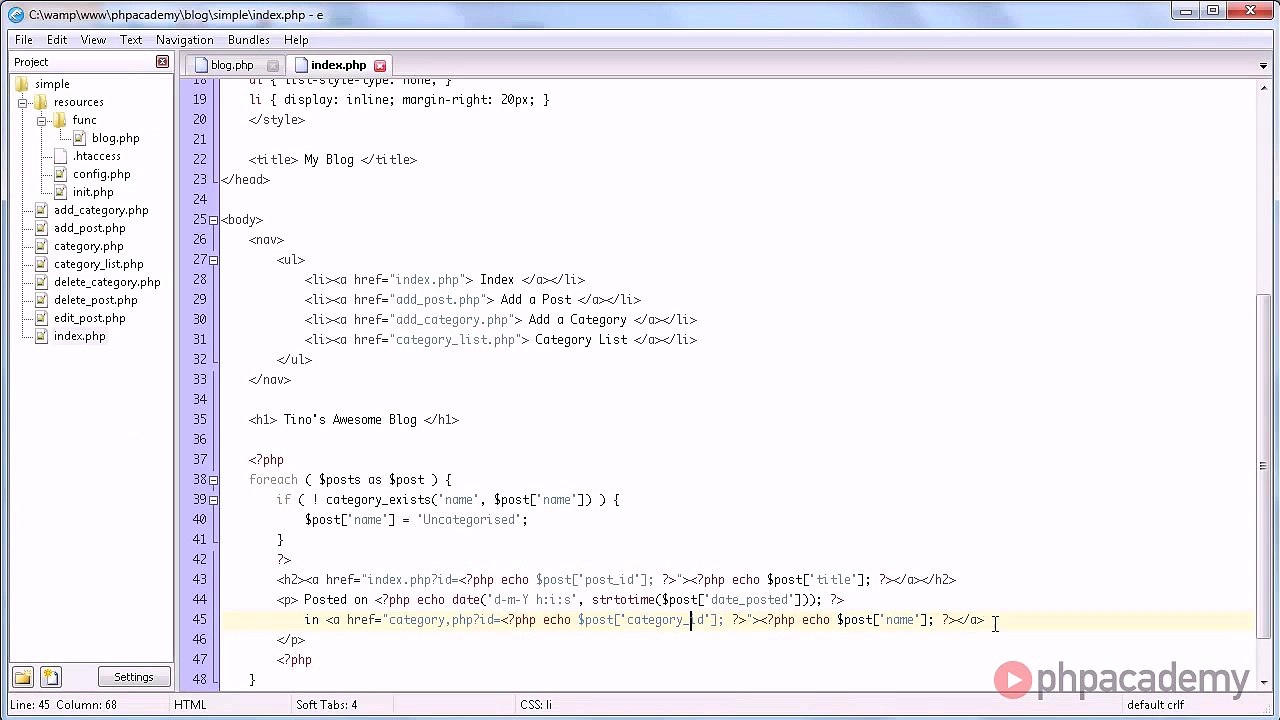Open add_category.php in project tree
This screenshot has width=1280, height=720.
tap(101, 210)
